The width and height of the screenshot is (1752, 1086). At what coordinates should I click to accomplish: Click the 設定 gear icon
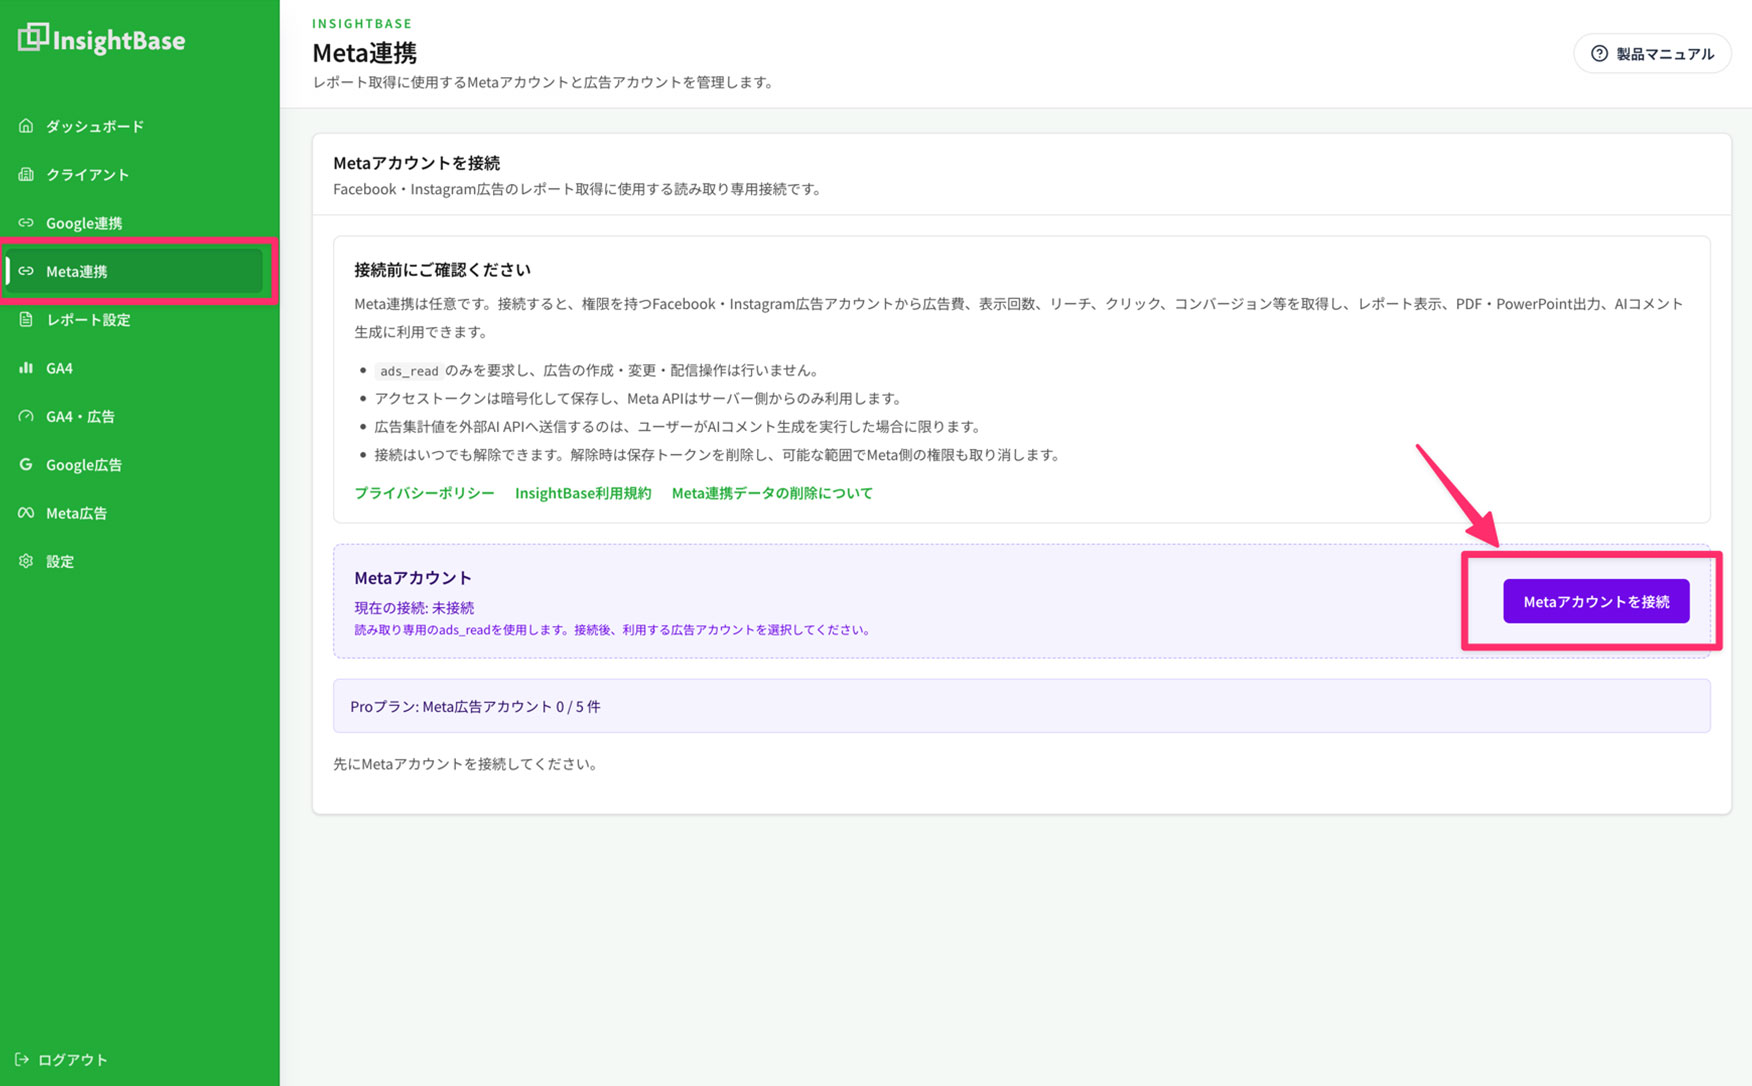(x=26, y=561)
